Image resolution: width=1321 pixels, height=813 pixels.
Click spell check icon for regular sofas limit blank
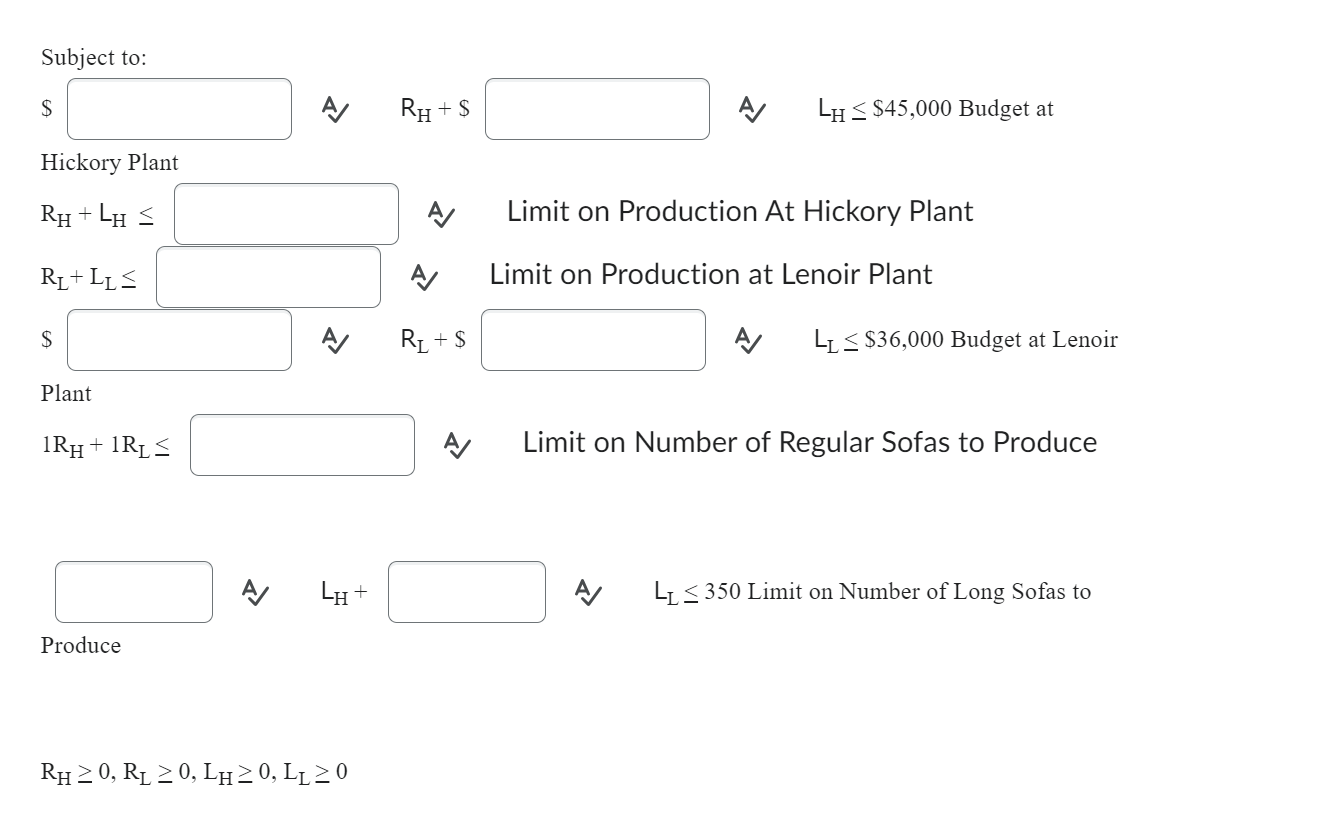click(456, 446)
